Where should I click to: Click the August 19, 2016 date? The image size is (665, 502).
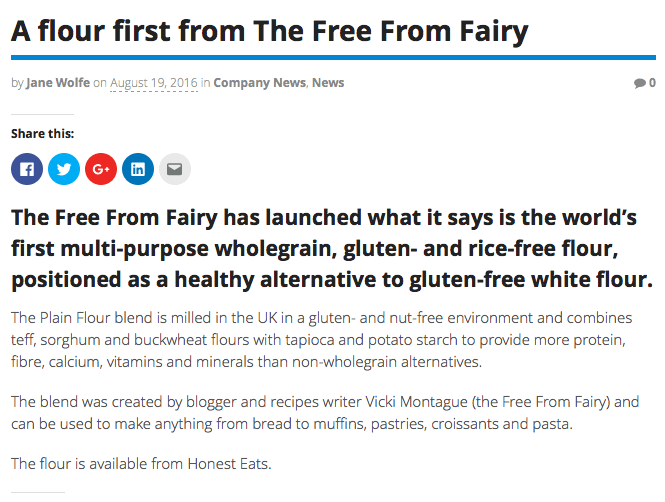(x=154, y=83)
